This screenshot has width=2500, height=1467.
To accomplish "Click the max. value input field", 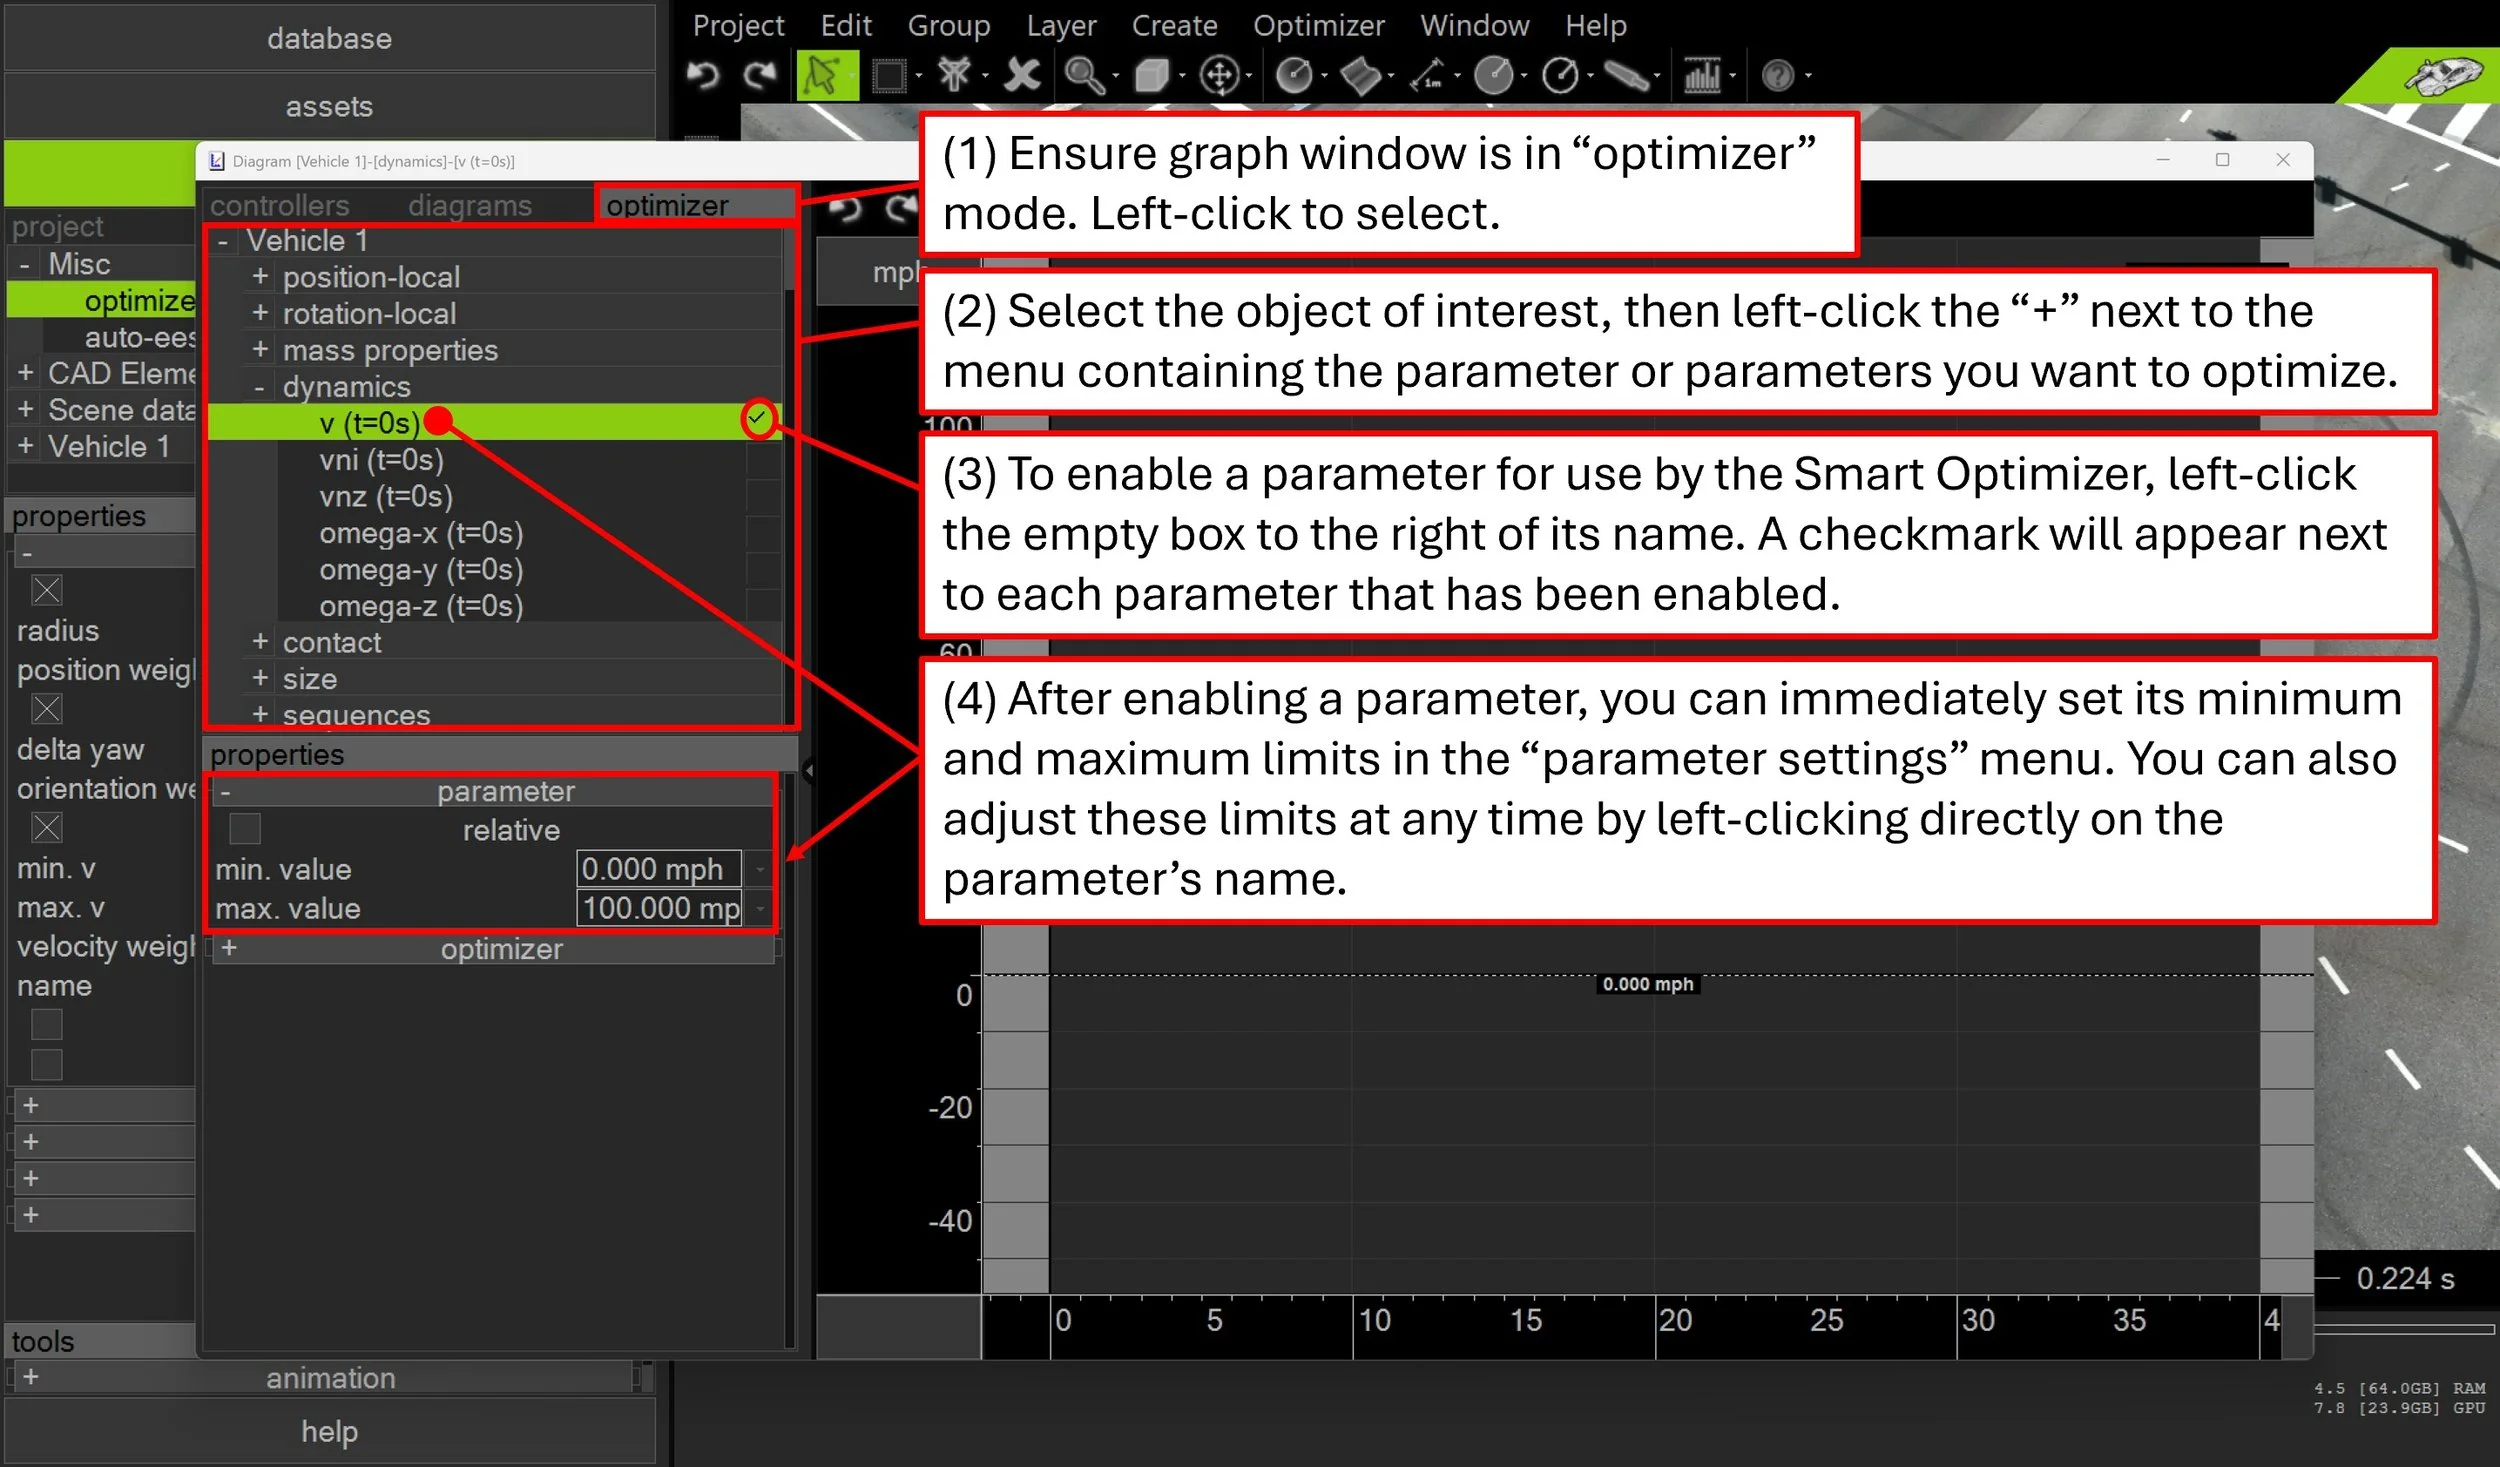I will [x=659, y=908].
